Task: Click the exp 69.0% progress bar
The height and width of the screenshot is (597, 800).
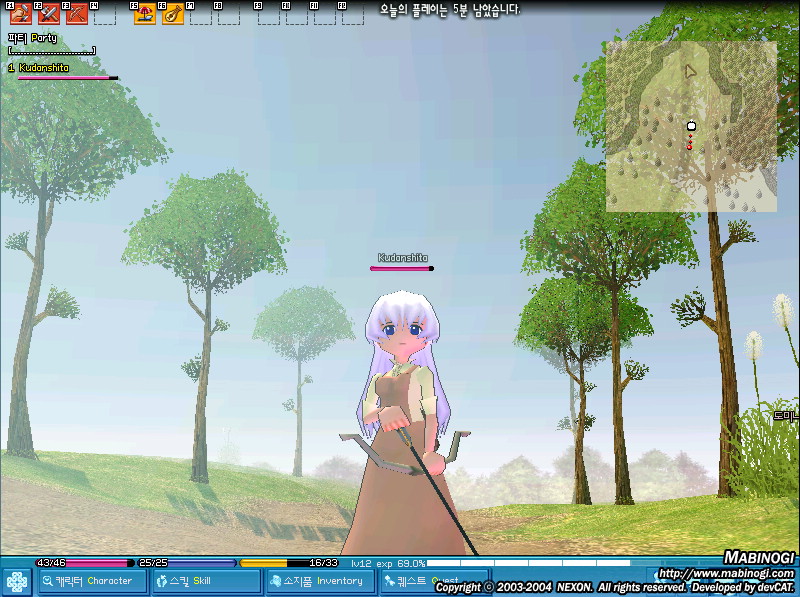Action: pyautogui.click(x=528, y=563)
